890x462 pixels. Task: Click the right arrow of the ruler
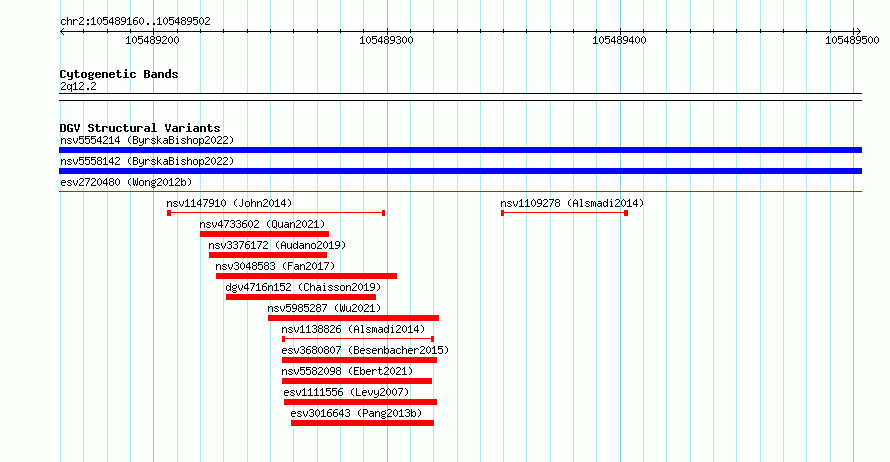(858, 31)
